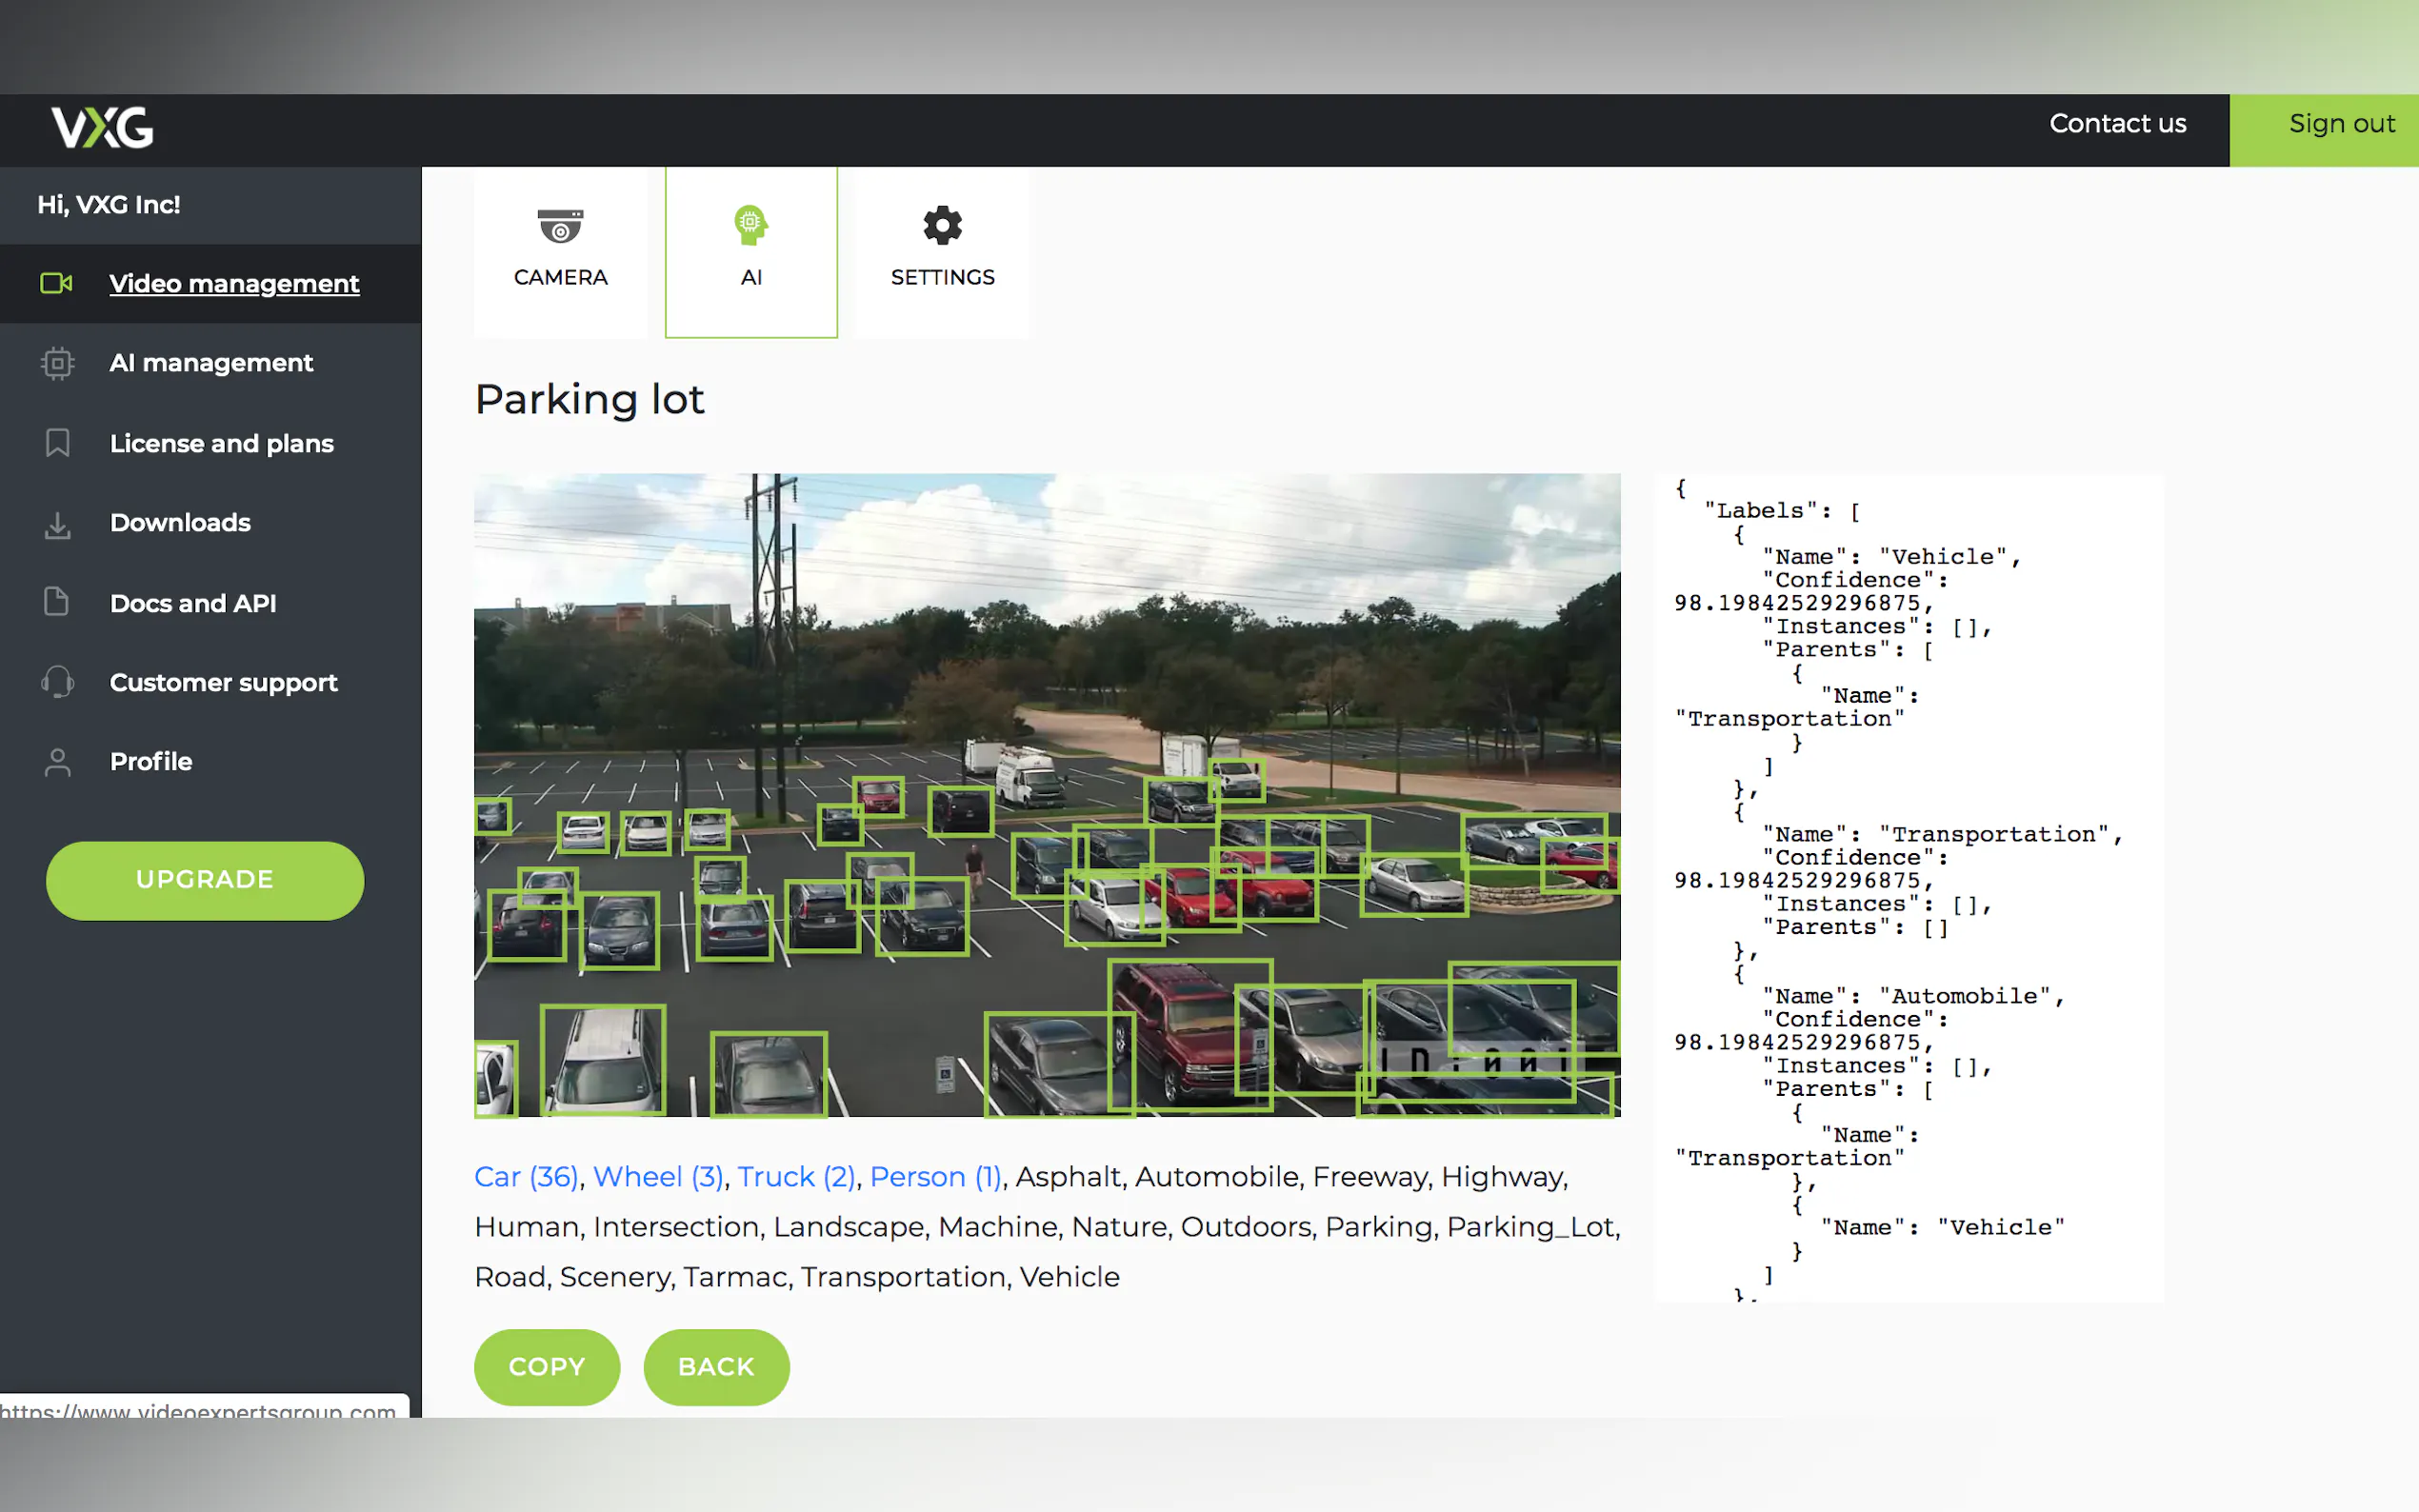
Task: Click the Video management camera icon
Action: pos(56,283)
